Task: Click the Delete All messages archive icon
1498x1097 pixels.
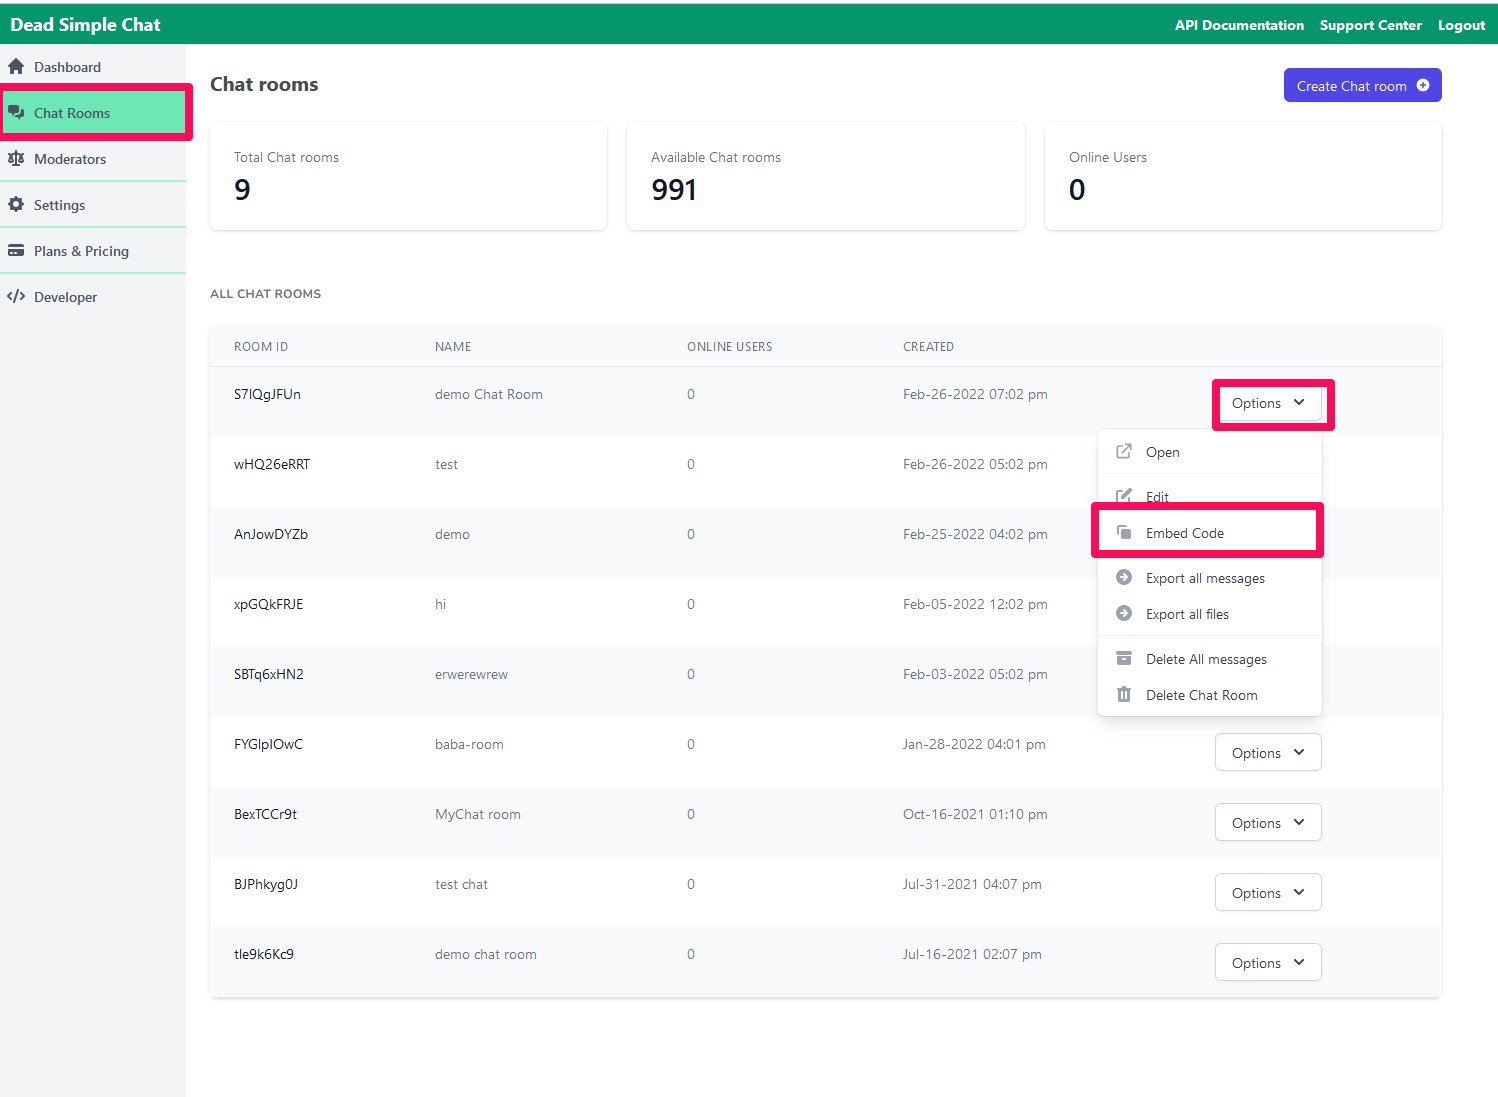Action: point(1124,659)
